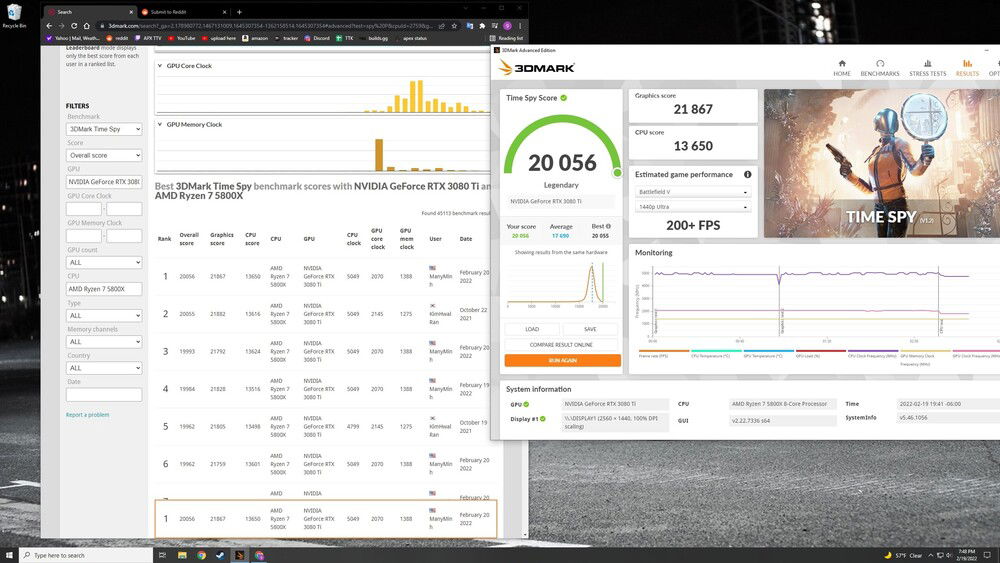Open the Battlefield V game dropdown
The image size is (1000, 563).
click(x=691, y=192)
